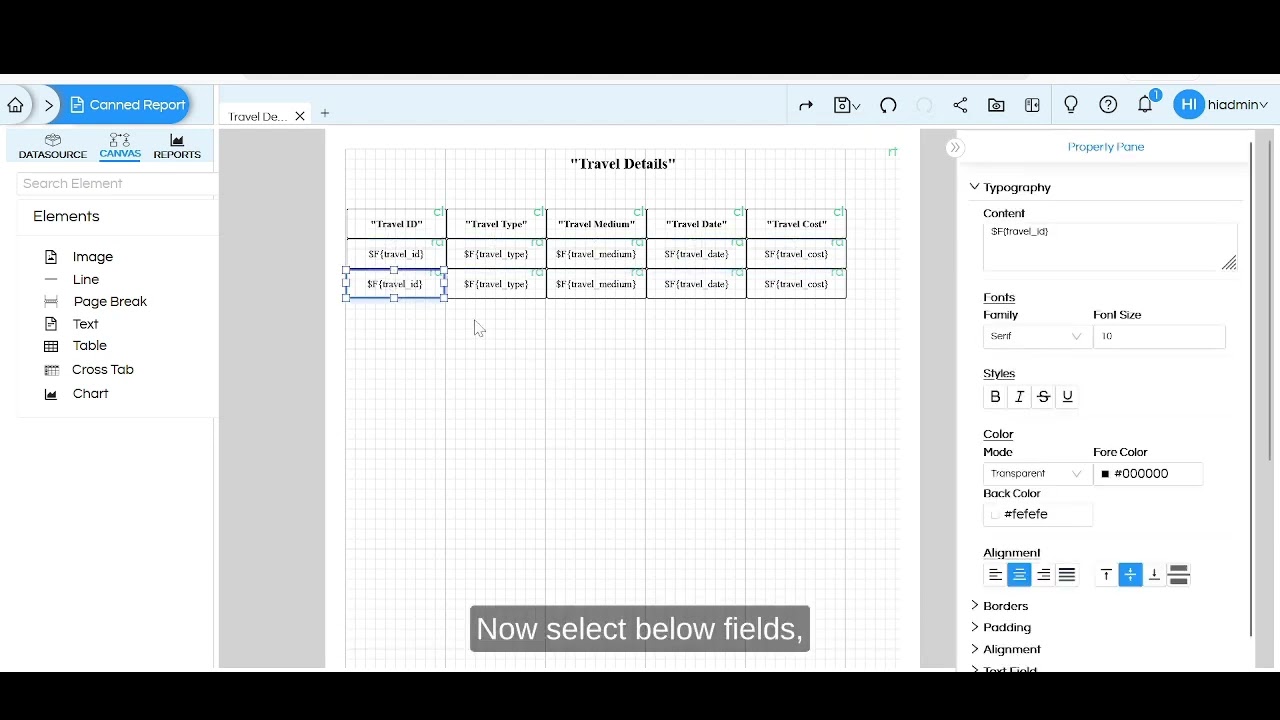Viewport: 1280px width, 720px height.
Task: Set horizontal alignment to right
Action: click(x=1043, y=575)
